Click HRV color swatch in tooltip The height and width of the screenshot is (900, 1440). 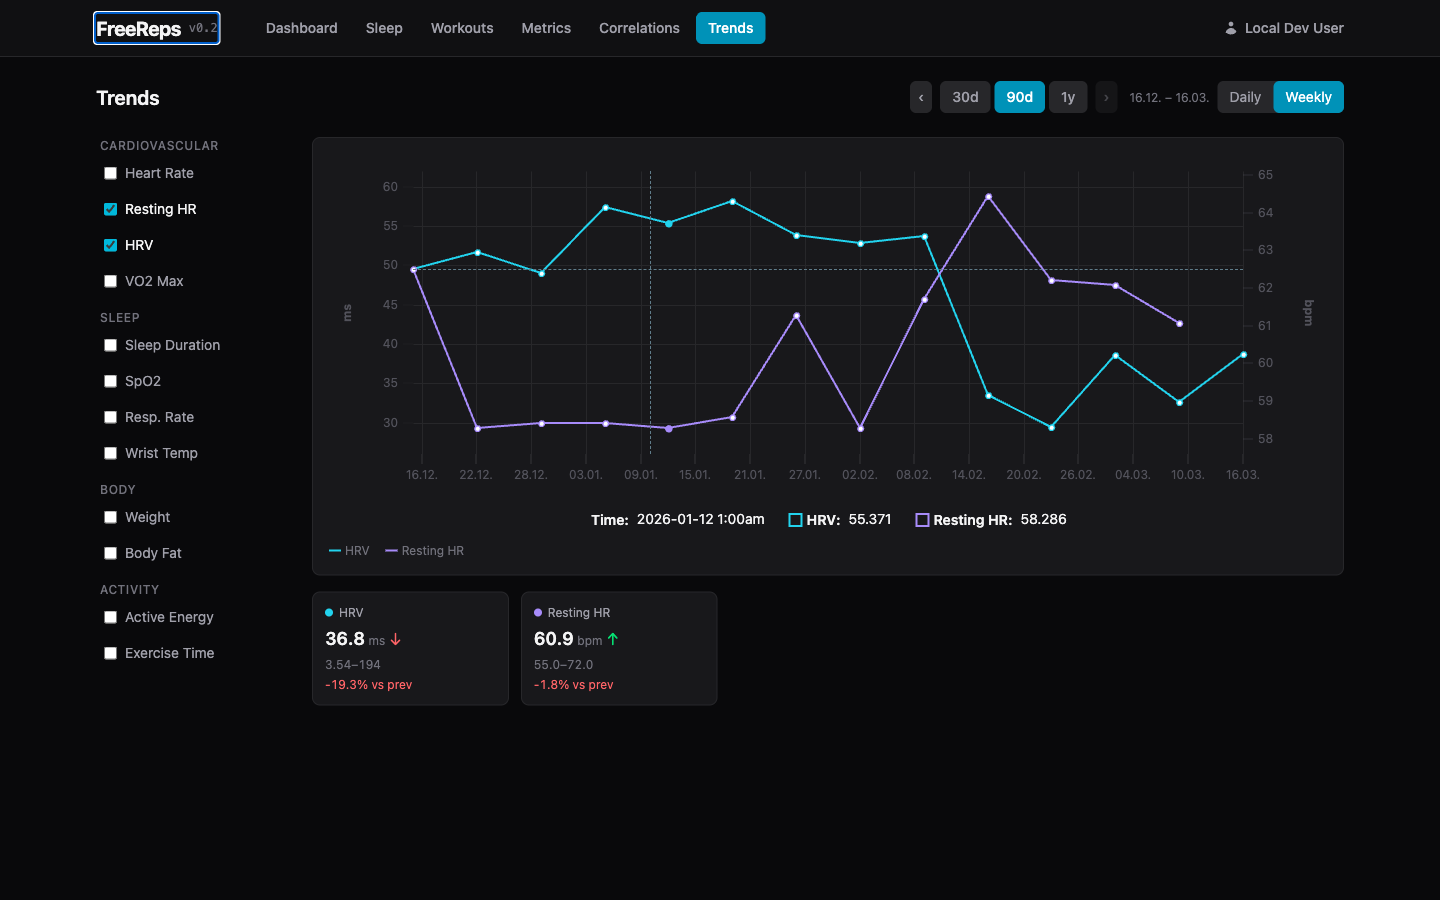coord(795,520)
